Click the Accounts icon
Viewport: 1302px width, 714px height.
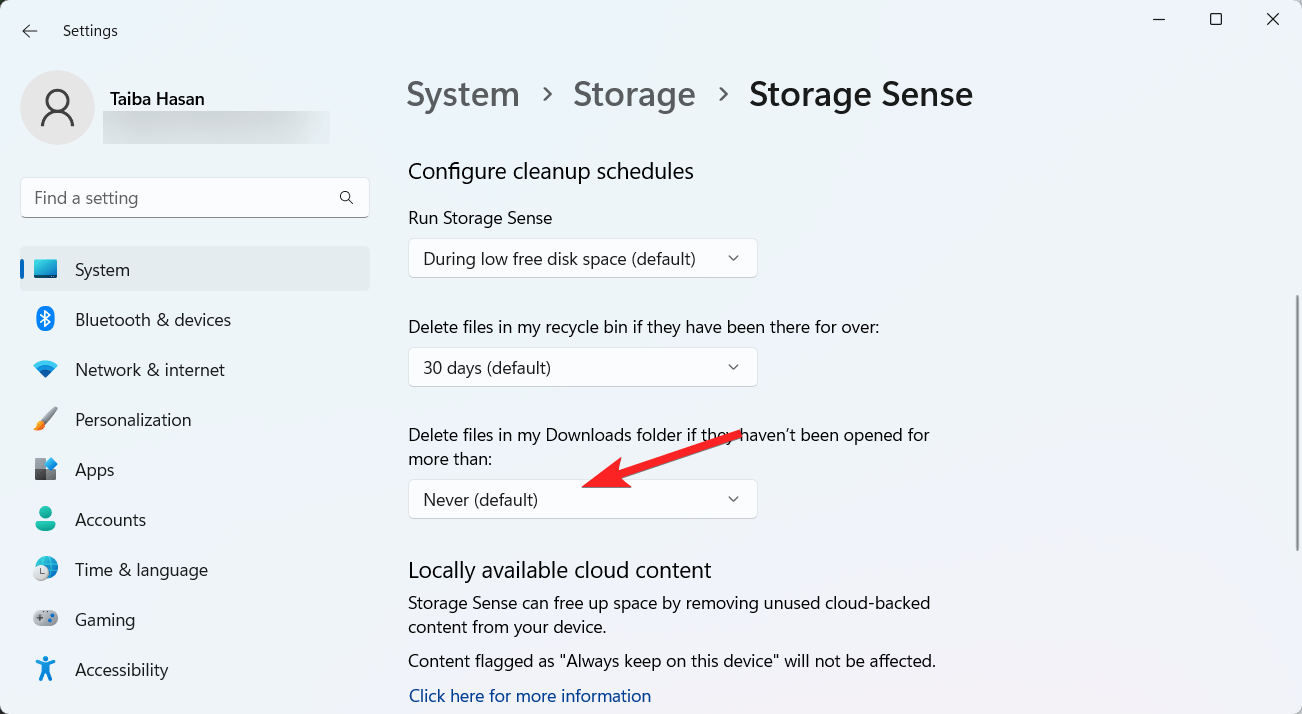click(45, 519)
